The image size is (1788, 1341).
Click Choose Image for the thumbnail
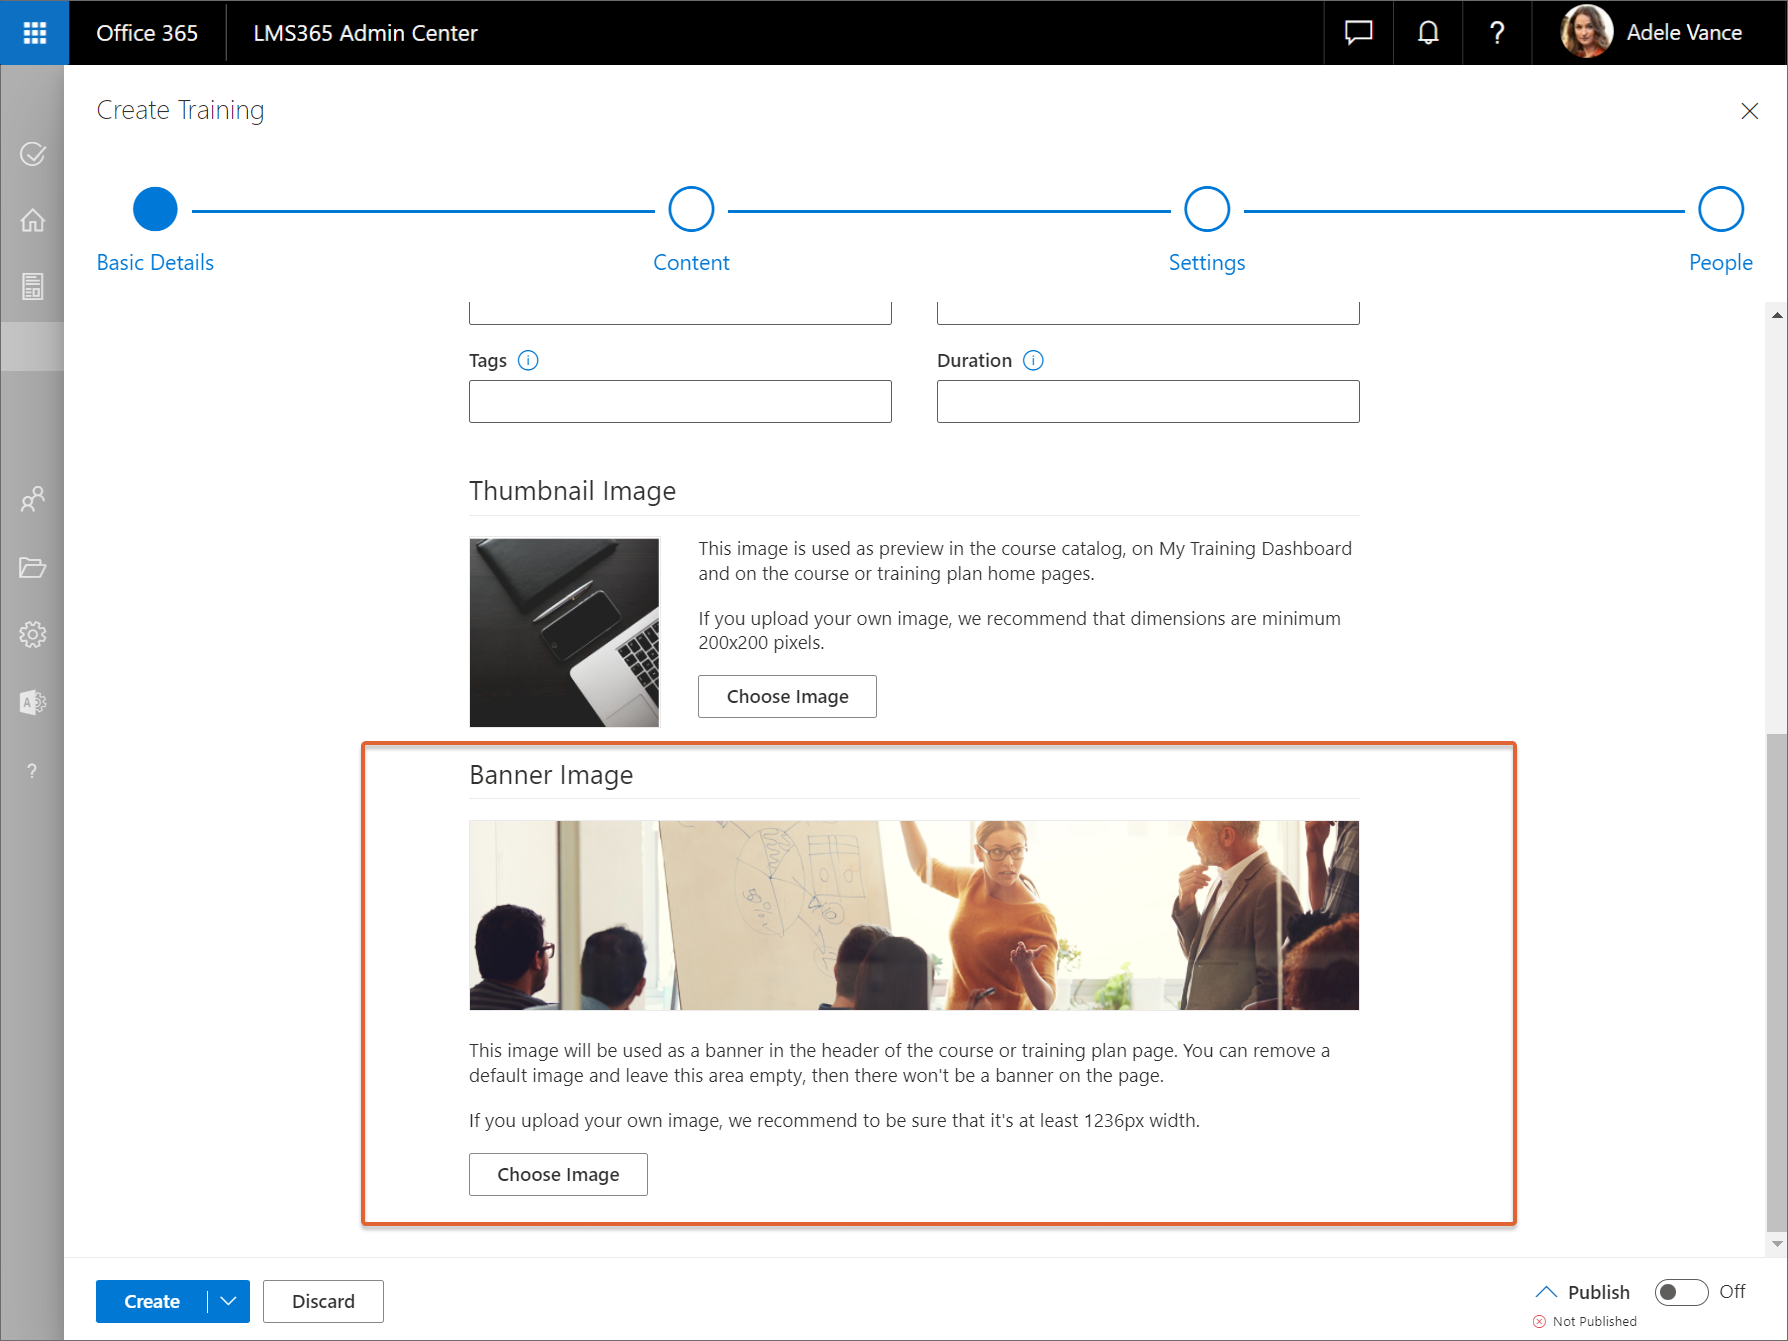click(787, 697)
